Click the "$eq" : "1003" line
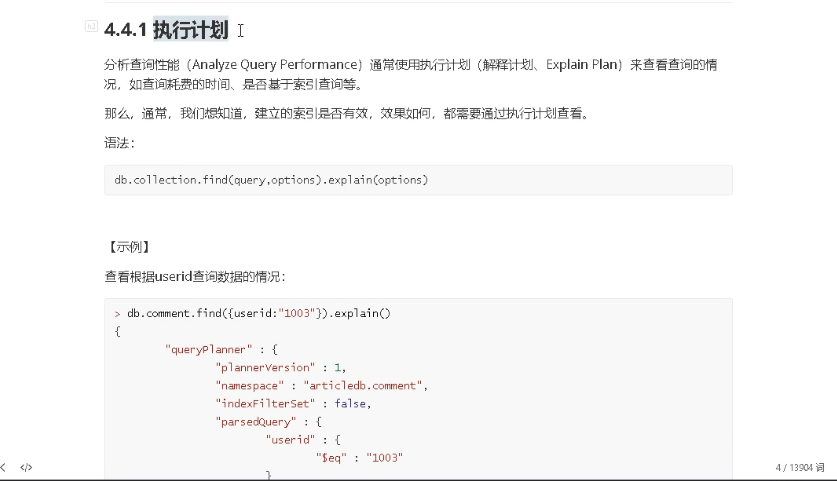Screen dimensions: 837x481 click(x=359, y=458)
